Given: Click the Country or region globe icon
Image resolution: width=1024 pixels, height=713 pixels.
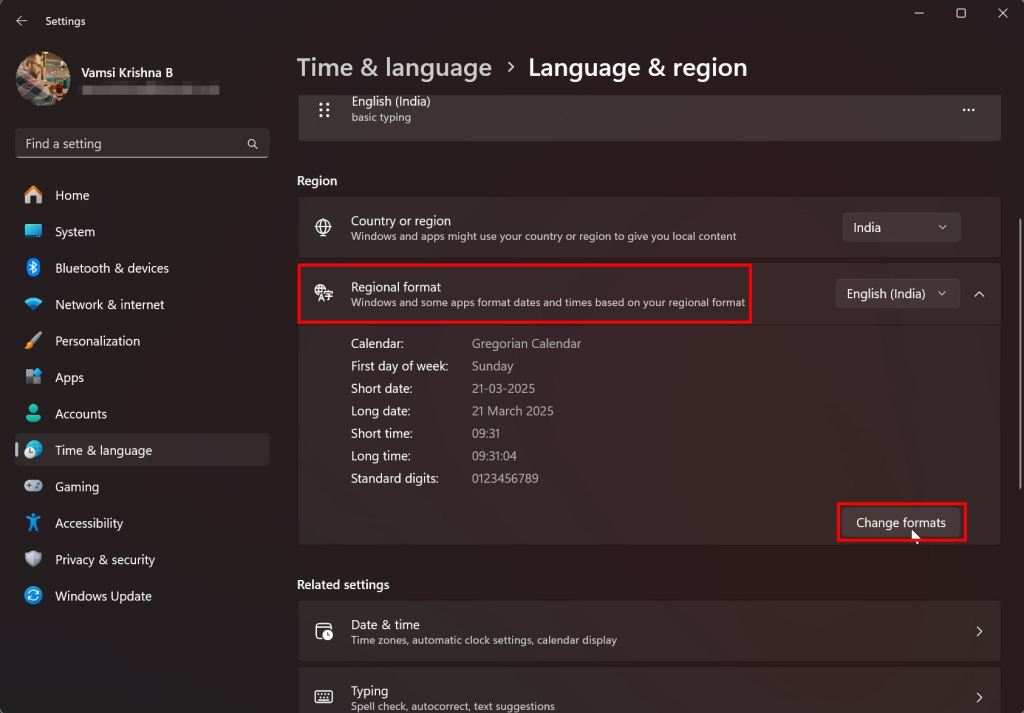Looking at the screenshot, I should [323, 227].
